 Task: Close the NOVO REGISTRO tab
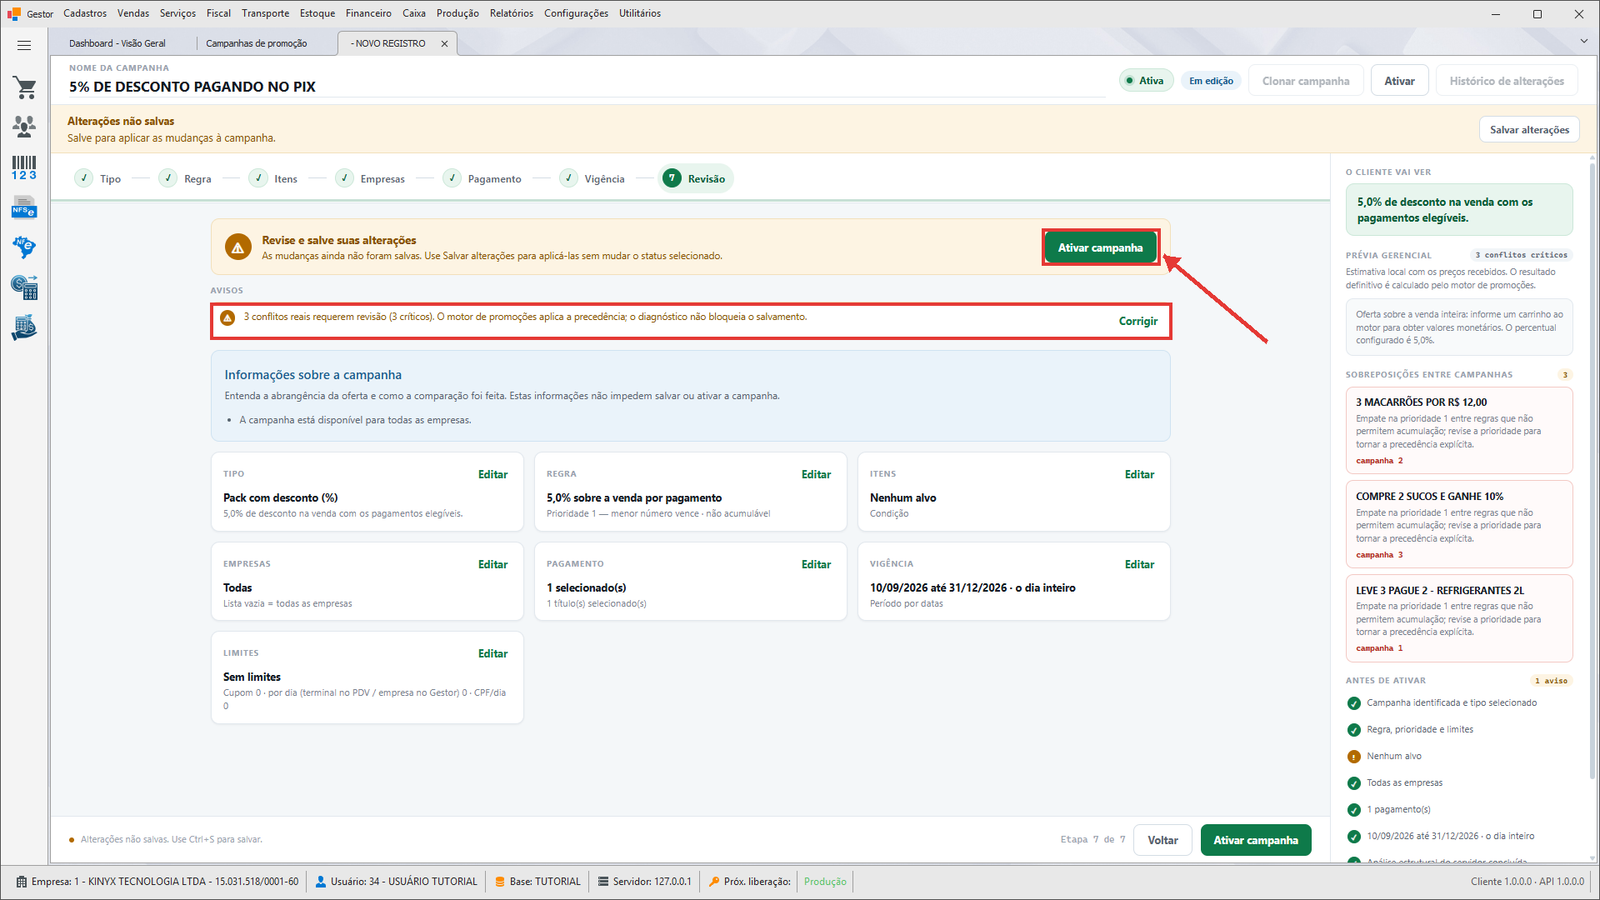[x=444, y=44]
